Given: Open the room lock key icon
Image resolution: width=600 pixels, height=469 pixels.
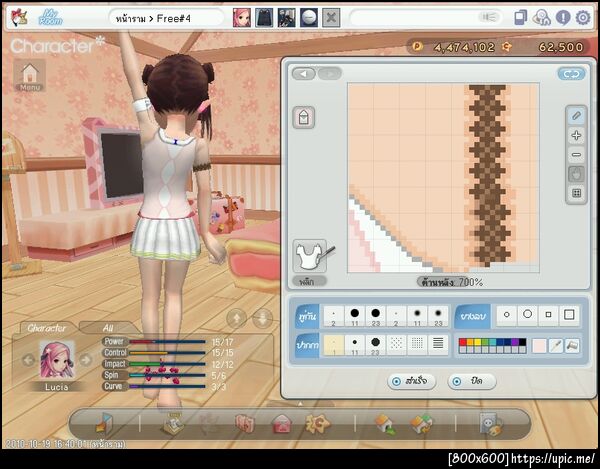Looking at the screenshot, I should [x=491, y=424].
